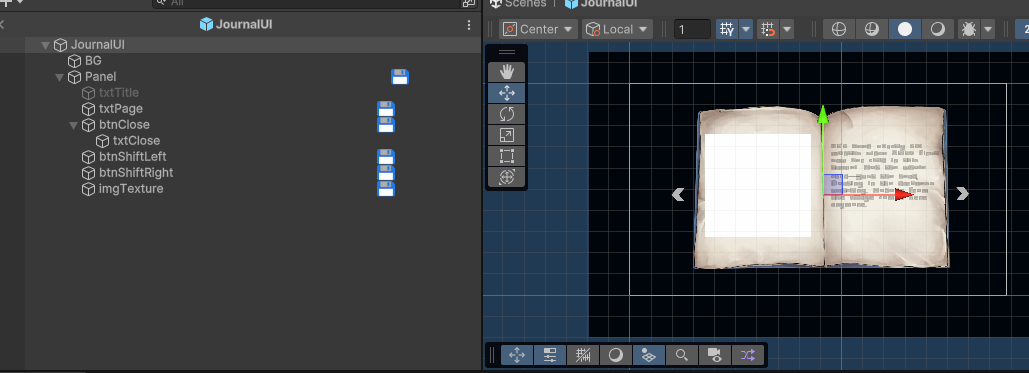Click the save icon on txtPage row
Screen dimensions: 1029x373
386,108
